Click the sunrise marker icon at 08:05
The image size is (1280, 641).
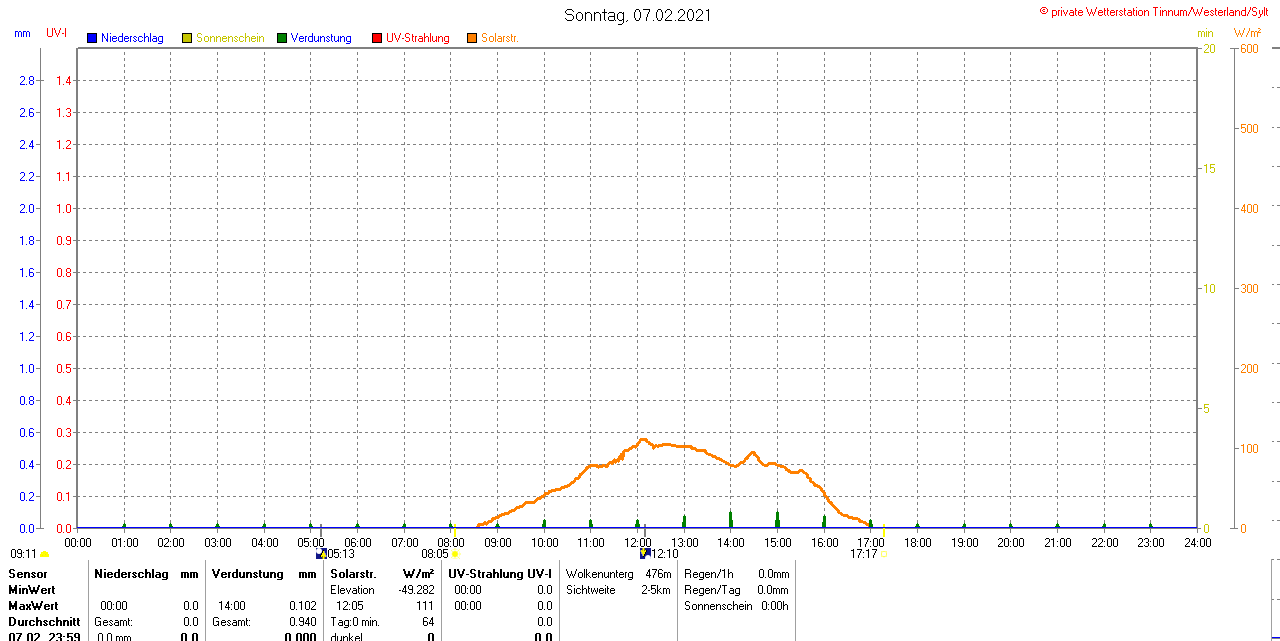(x=455, y=553)
